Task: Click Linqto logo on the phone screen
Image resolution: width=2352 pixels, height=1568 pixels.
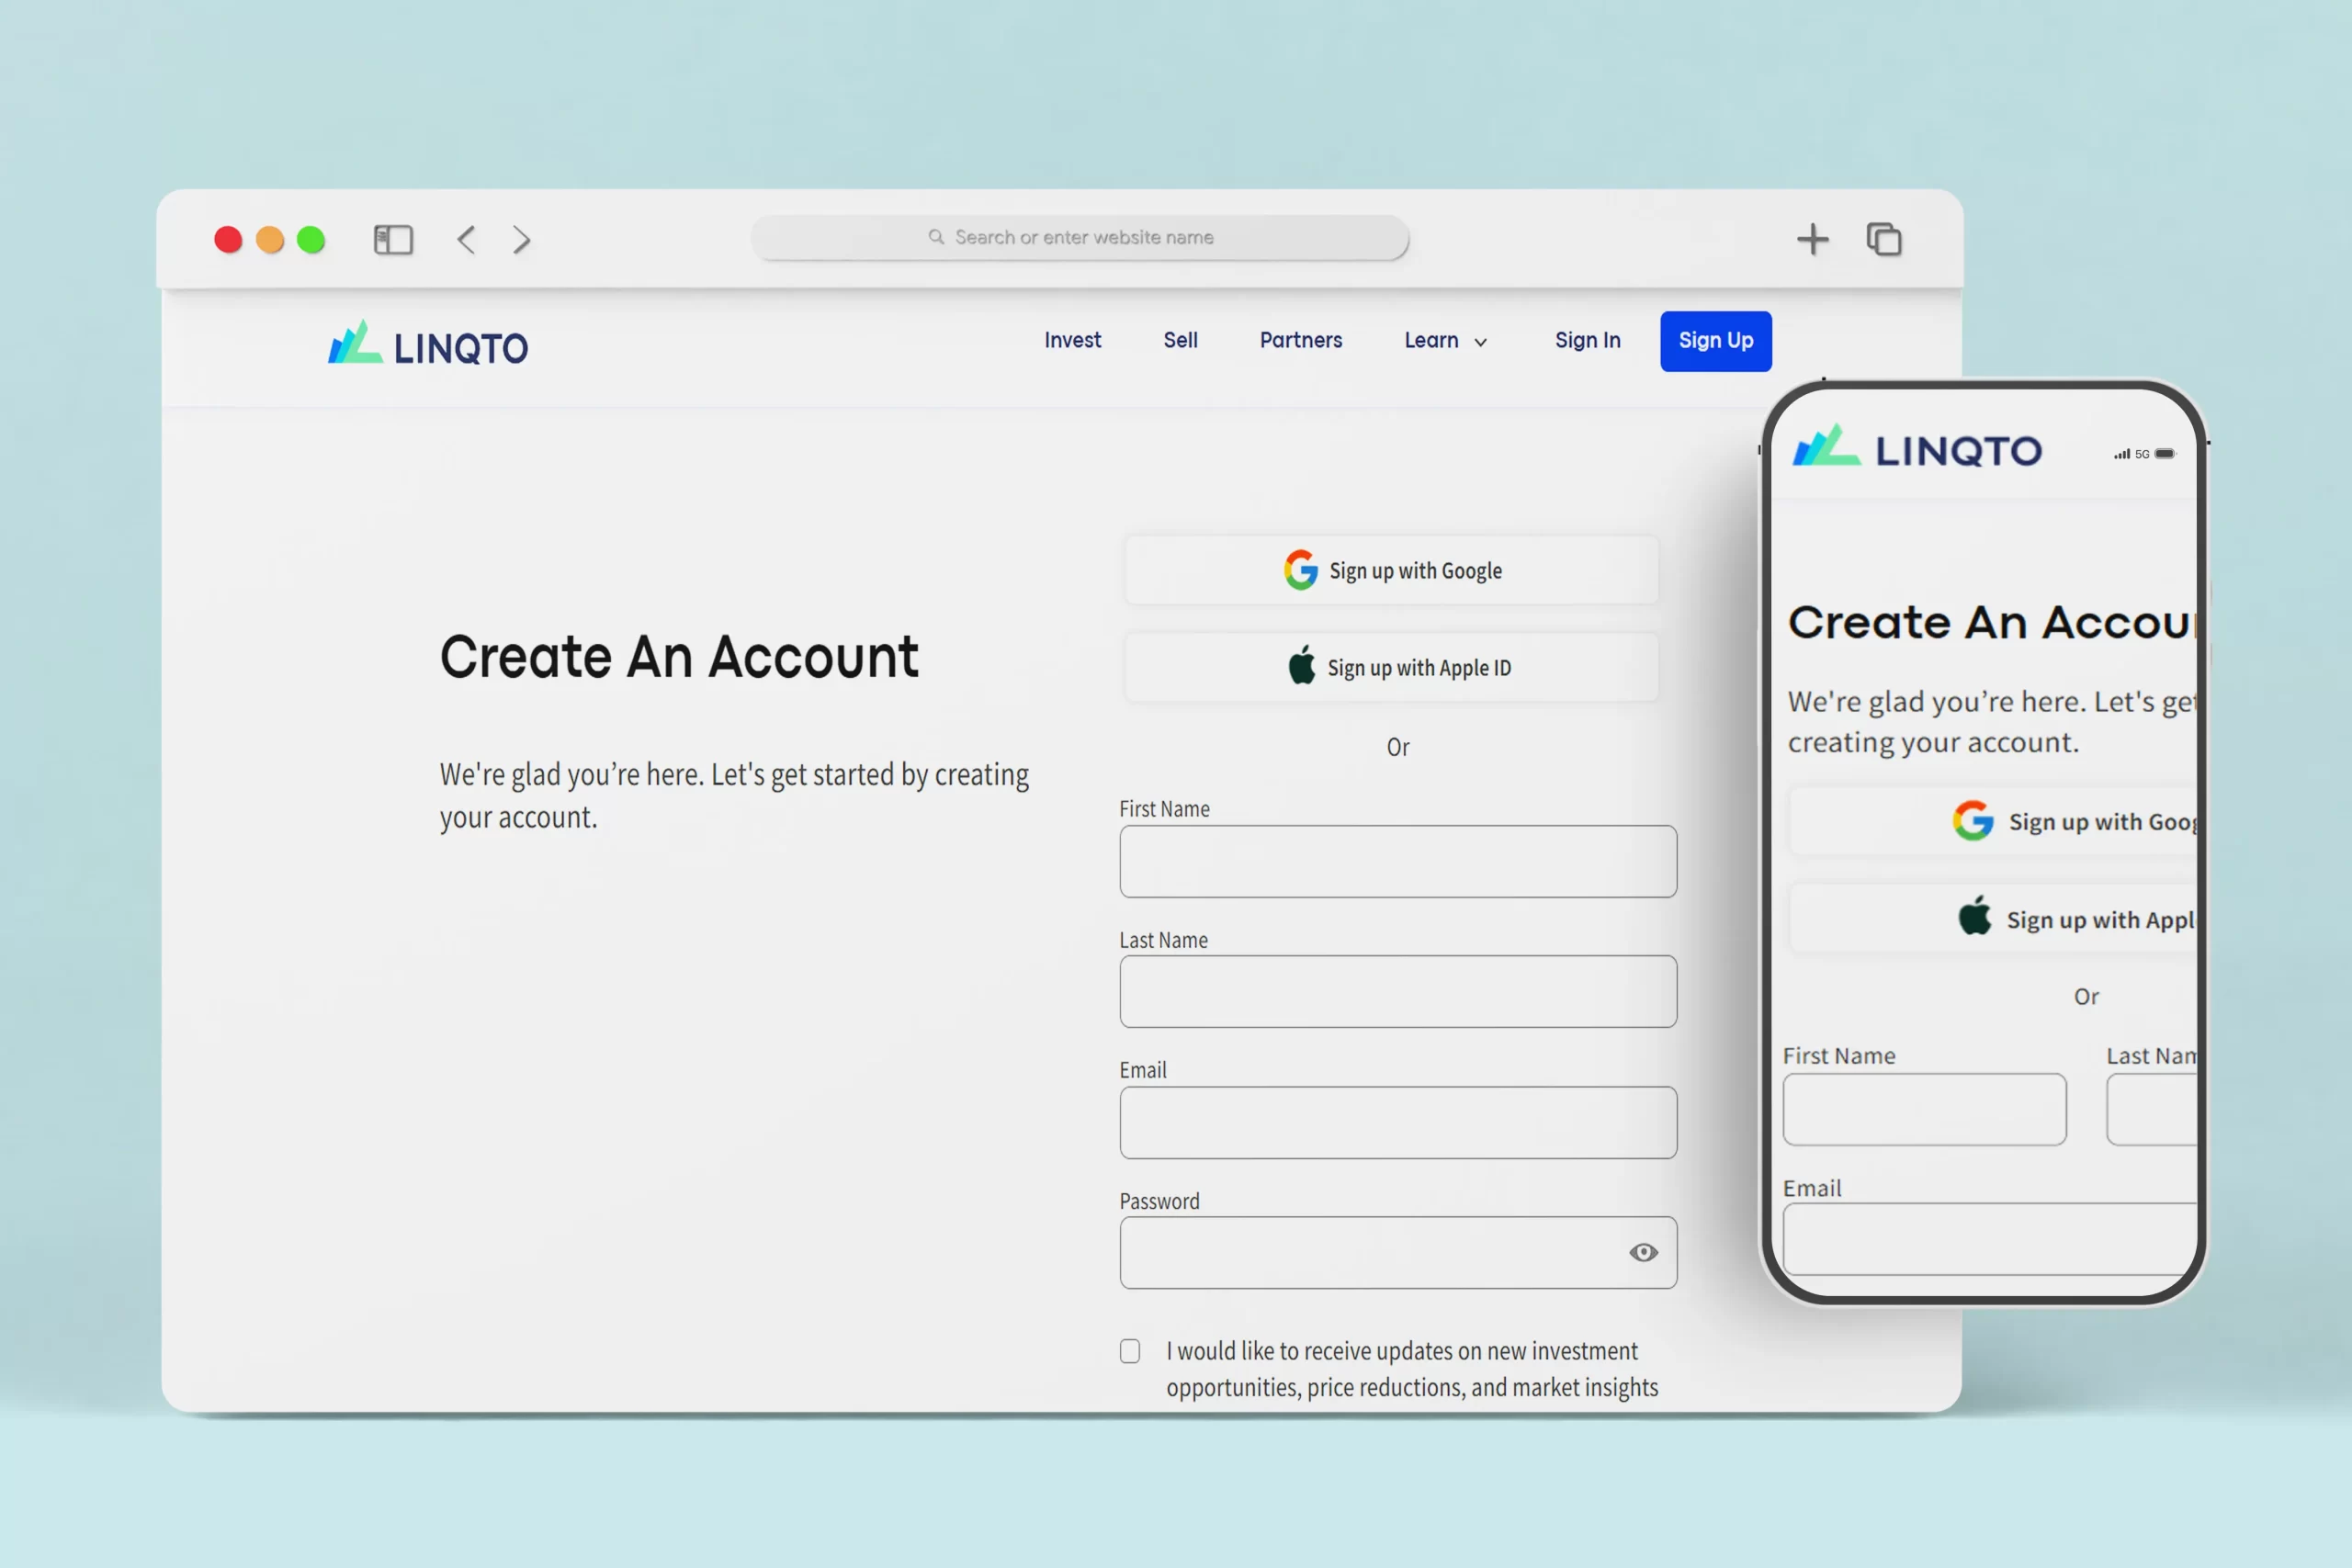Action: pos(1916,449)
